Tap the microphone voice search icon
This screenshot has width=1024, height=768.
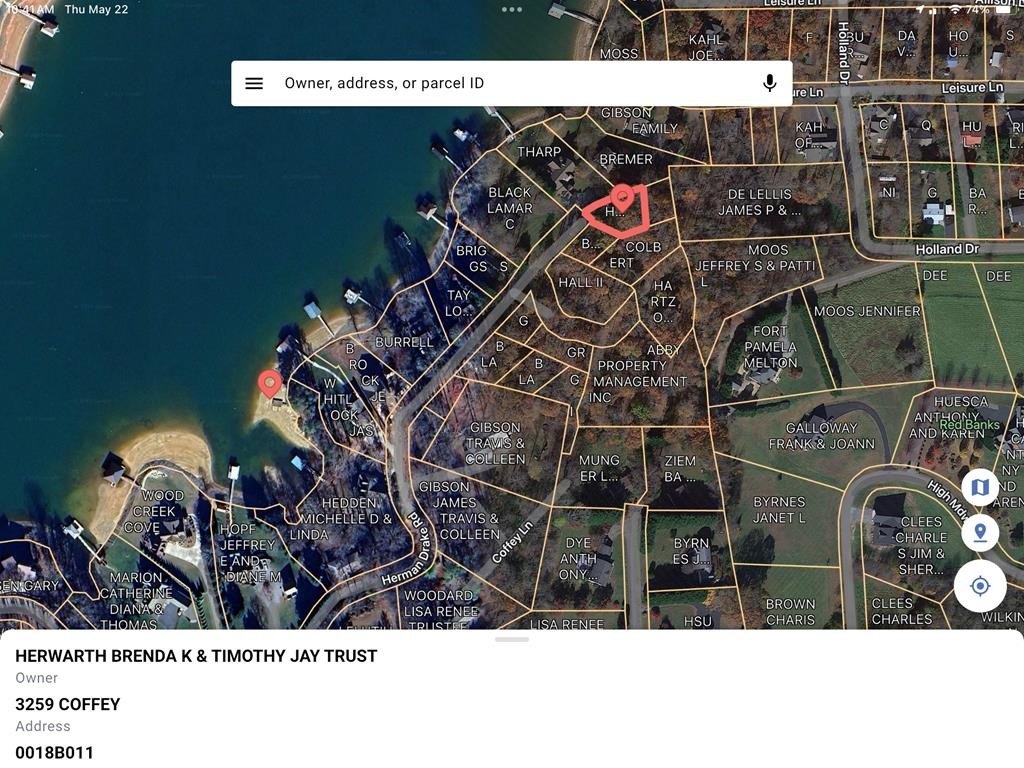click(769, 83)
